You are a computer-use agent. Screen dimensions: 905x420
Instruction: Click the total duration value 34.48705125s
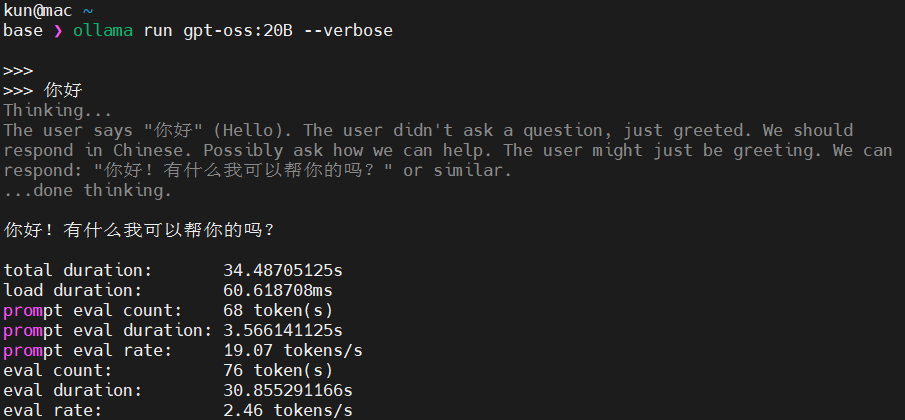tap(284, 271)
